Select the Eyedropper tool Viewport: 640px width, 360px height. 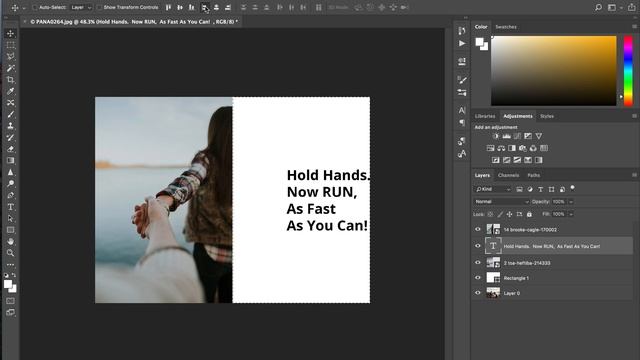pyautogui.click(x=11, y=91)
